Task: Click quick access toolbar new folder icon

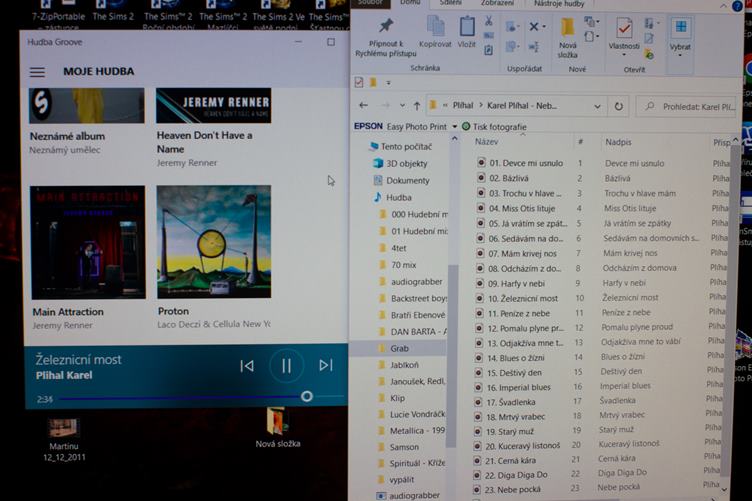Action: (x=373, y=82)
